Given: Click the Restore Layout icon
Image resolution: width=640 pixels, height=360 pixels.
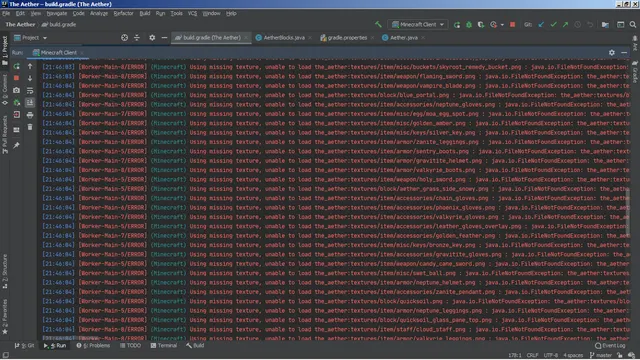Looking at the screenshot, I should pyautogui.click(x=16, y=130).
